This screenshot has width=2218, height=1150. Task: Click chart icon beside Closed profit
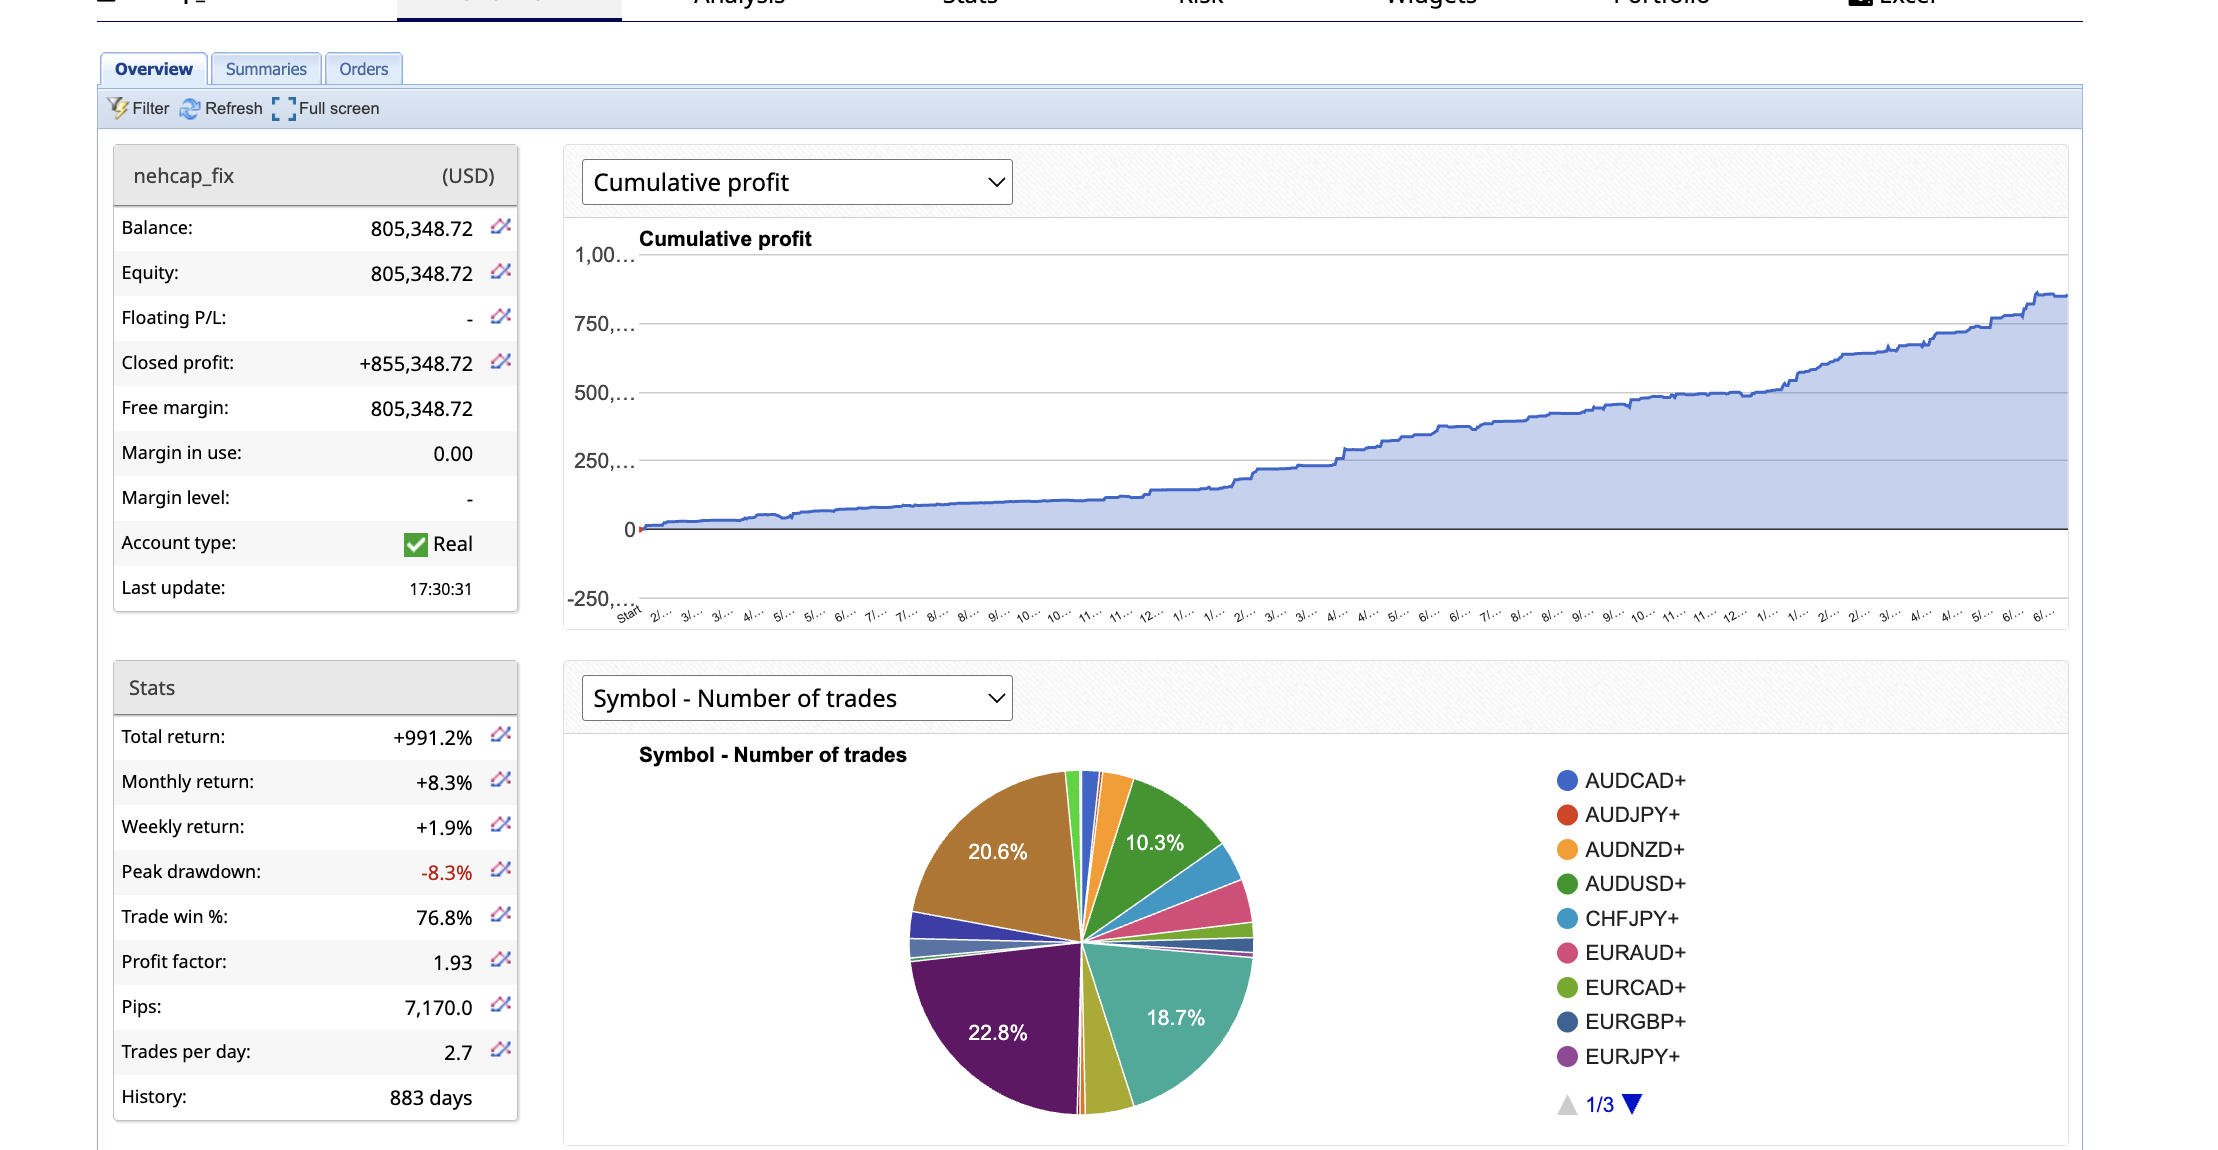[x=501, y=362]
